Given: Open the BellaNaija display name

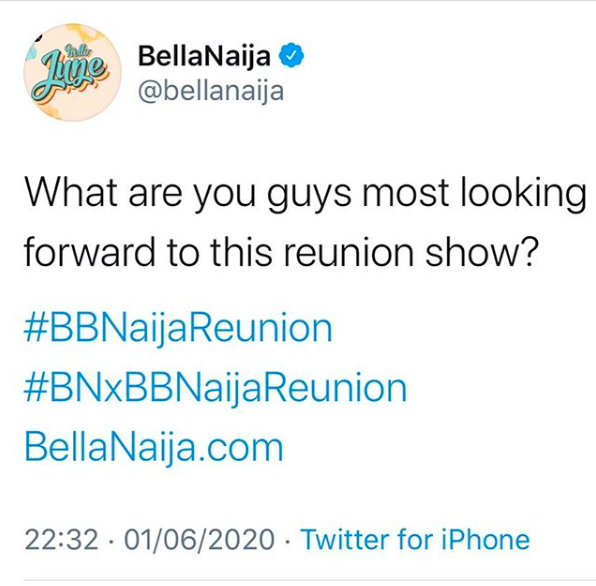Looking at the screenshot, I should point(204,56).
